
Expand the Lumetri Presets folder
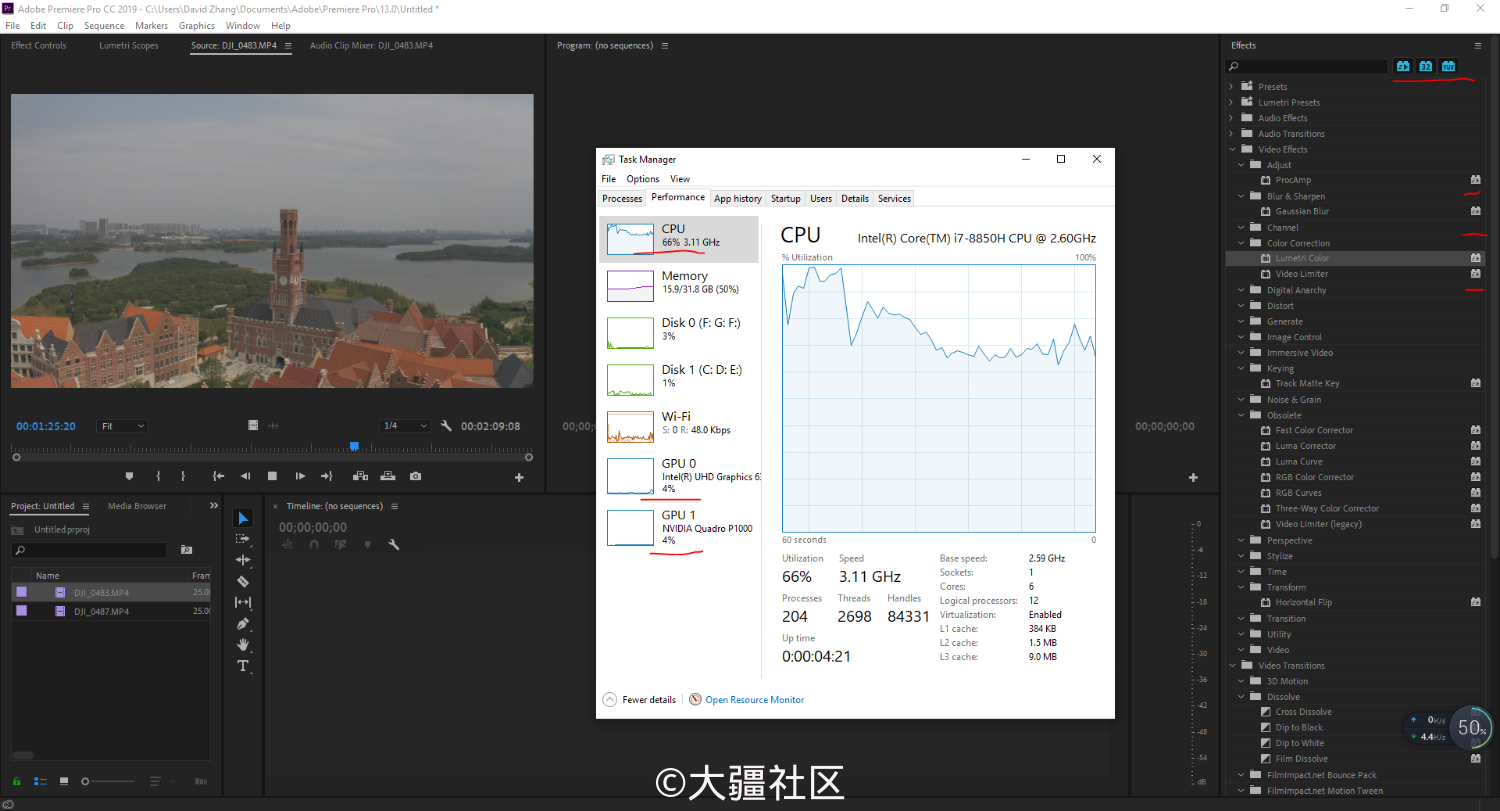coord(1231,103)
